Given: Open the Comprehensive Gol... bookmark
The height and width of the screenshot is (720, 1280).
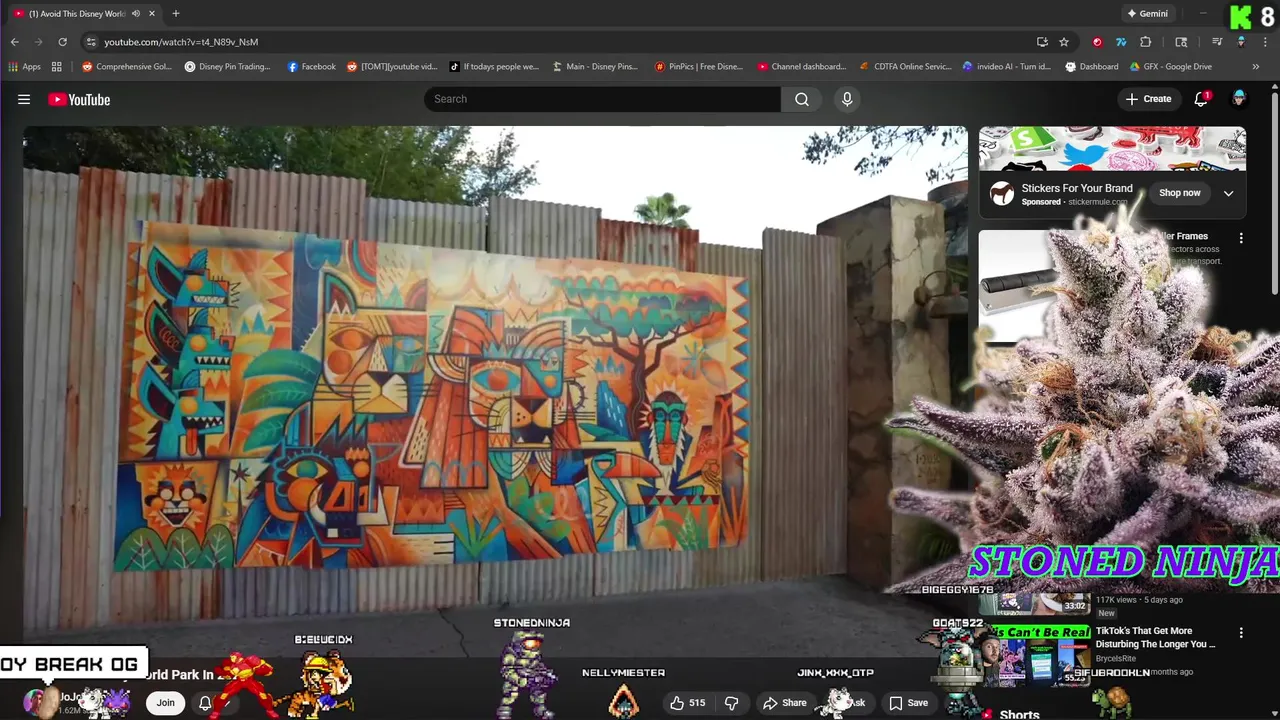Looking at the screenshot, I should [x=127, y=67].
